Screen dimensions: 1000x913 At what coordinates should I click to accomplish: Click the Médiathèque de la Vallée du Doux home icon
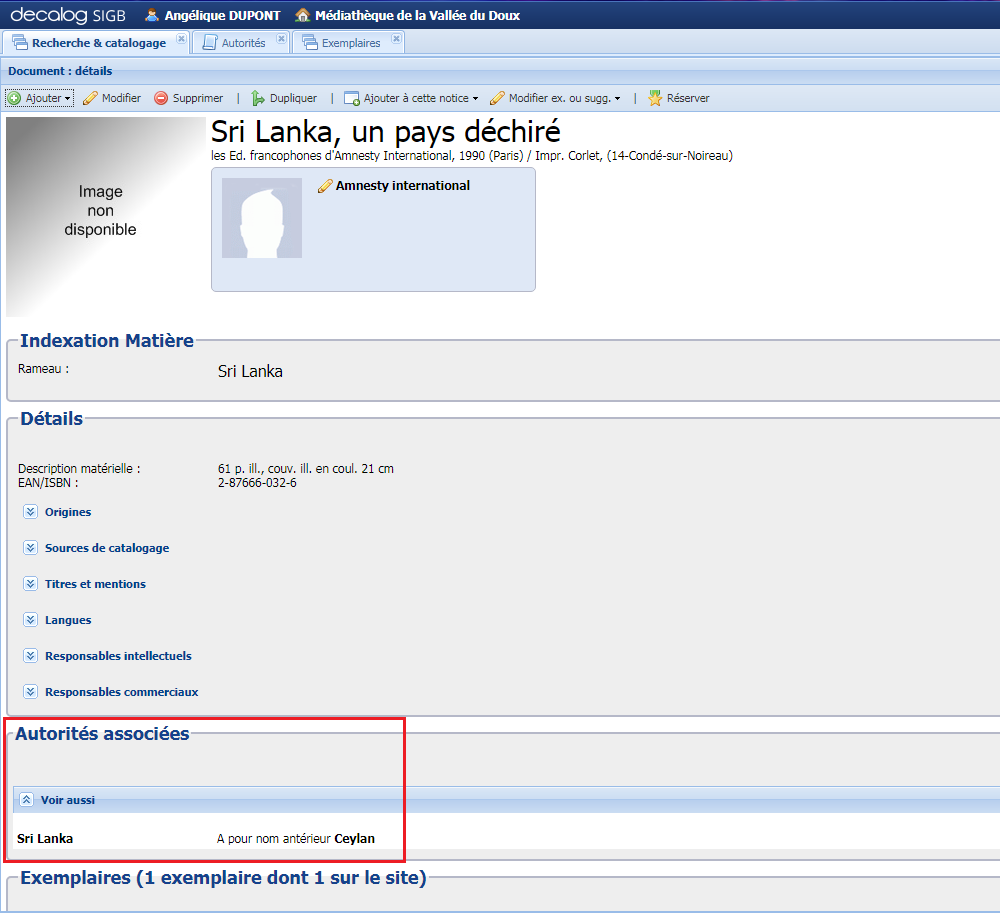(302, 15)
